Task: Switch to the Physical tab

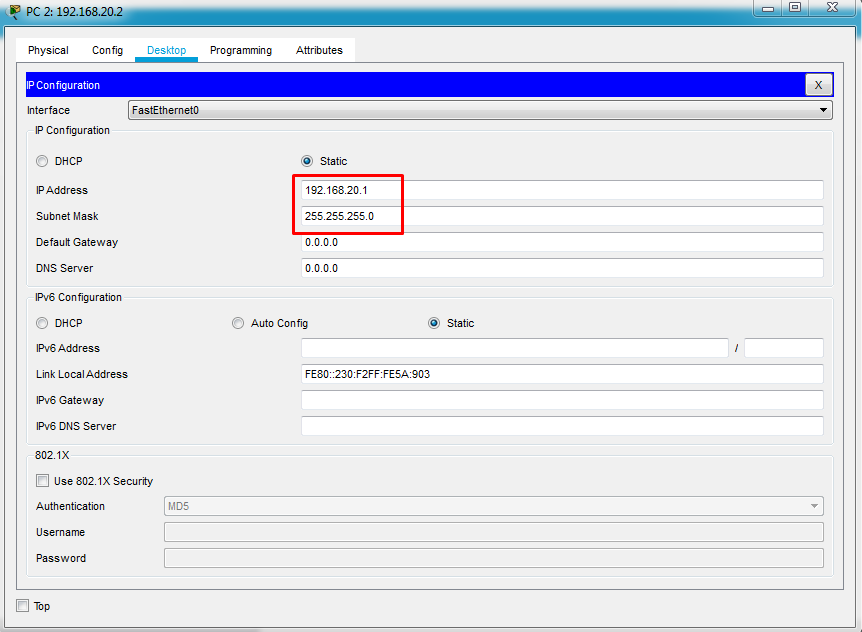Action: tap(48, 50)
